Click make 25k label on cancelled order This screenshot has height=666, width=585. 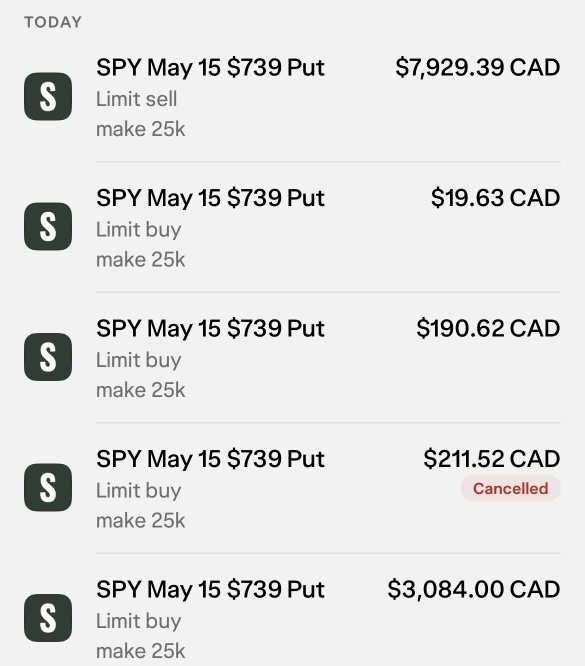point(141,520)
